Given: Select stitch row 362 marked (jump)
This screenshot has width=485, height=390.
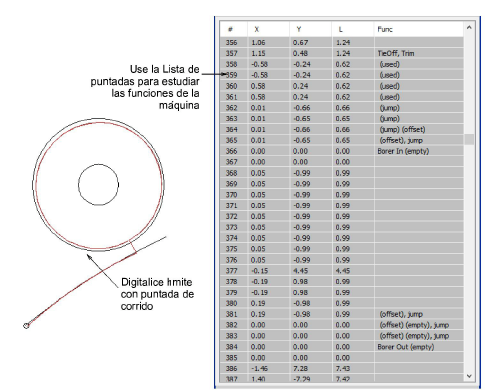Looking at the screenshot, I should tap(342, 108).
